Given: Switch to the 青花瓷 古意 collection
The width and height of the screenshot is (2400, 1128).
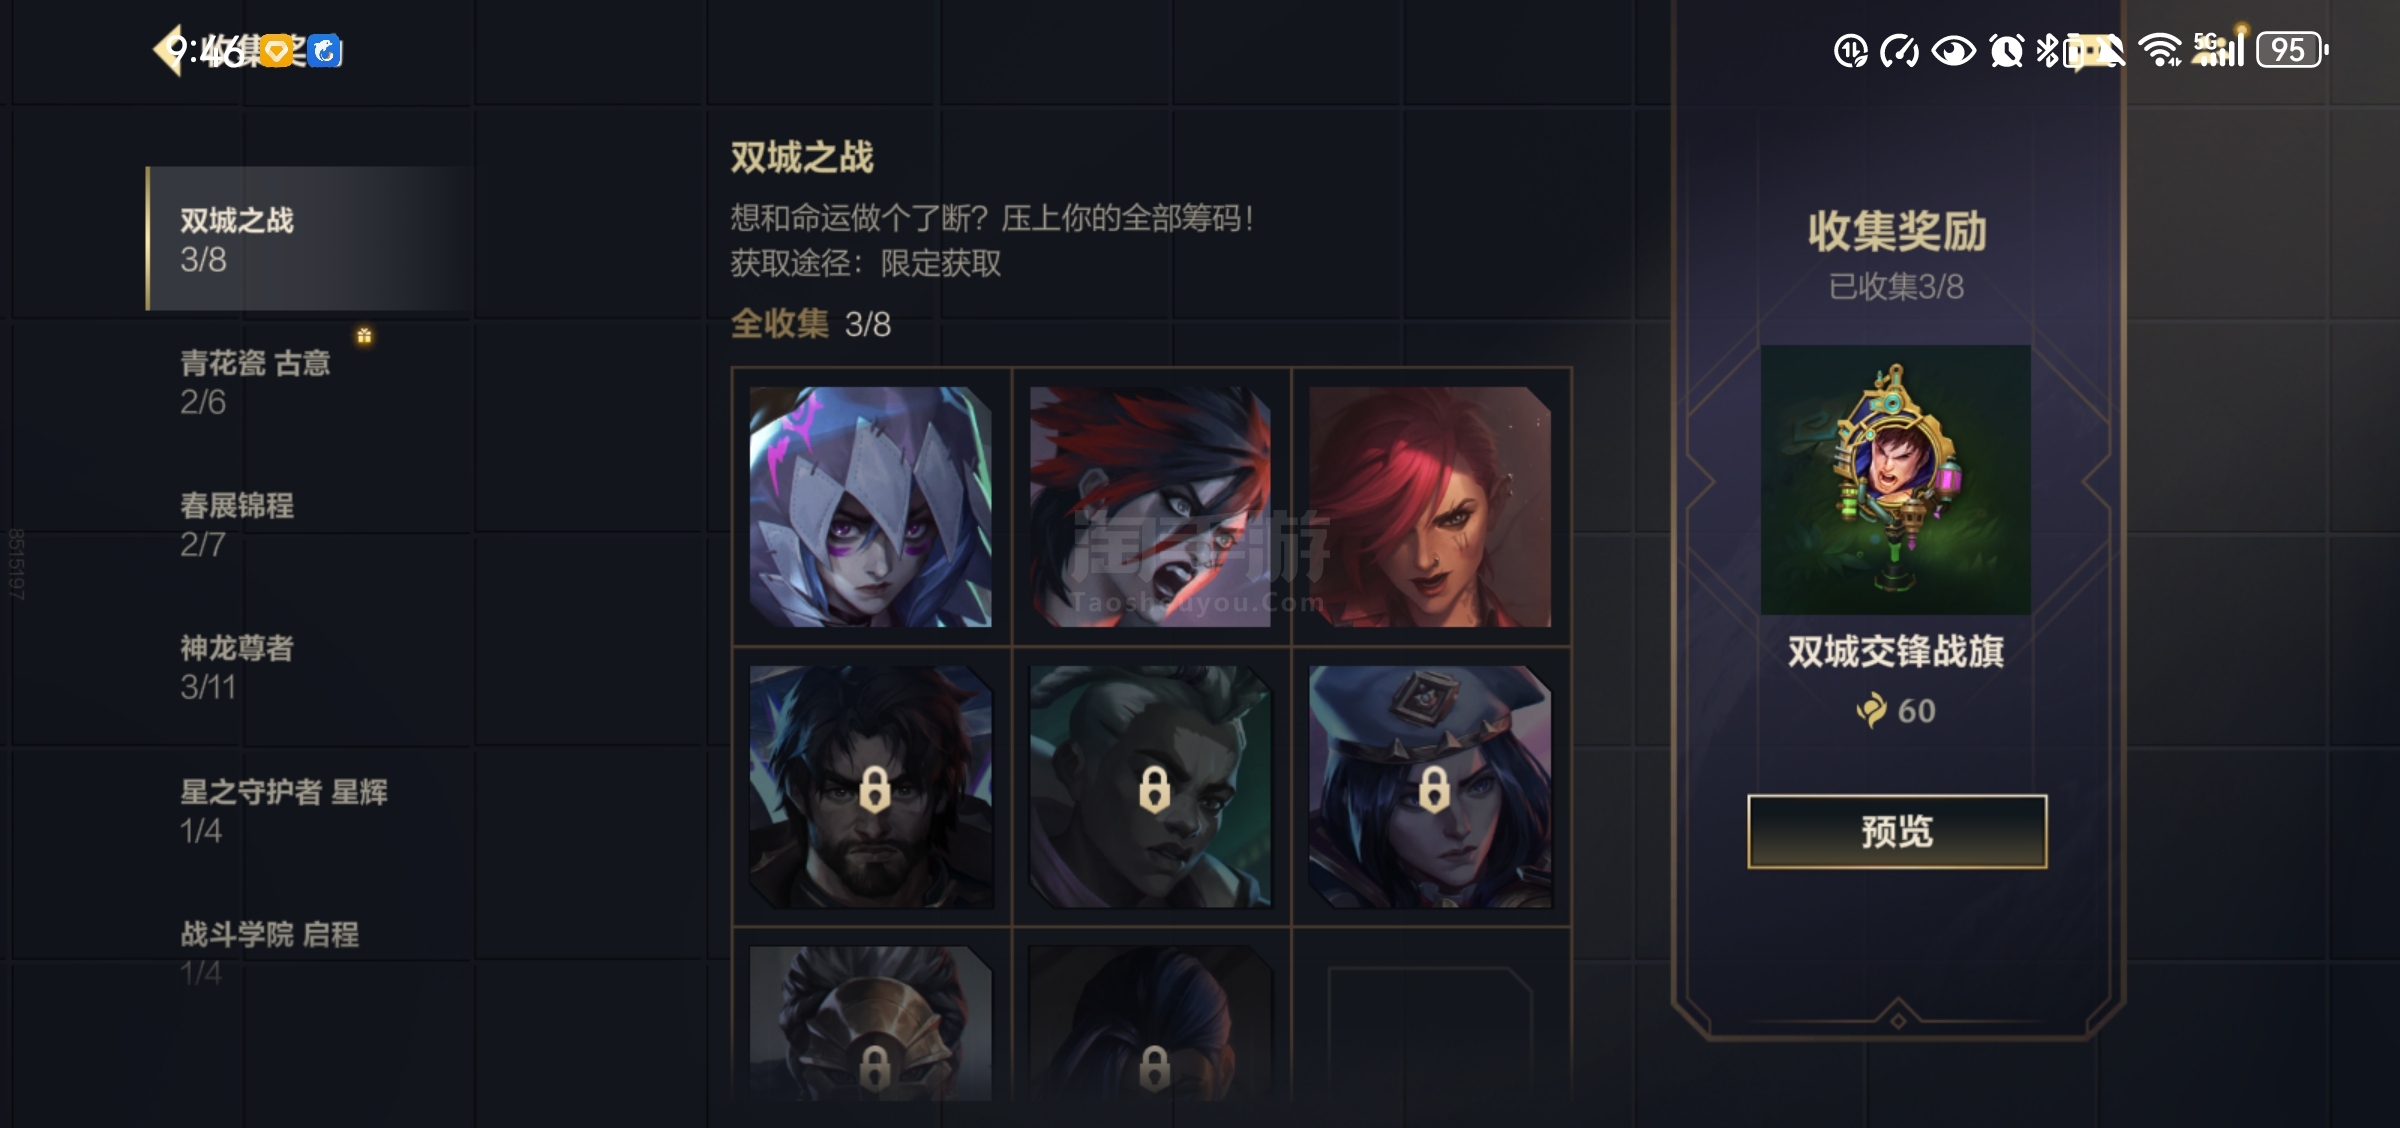Looking at the screenshot, I should [x=308, y=382].
